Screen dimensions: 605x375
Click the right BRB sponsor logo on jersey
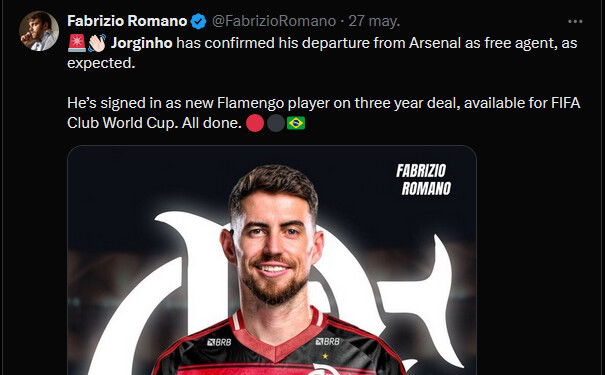(x=328, y=341)
